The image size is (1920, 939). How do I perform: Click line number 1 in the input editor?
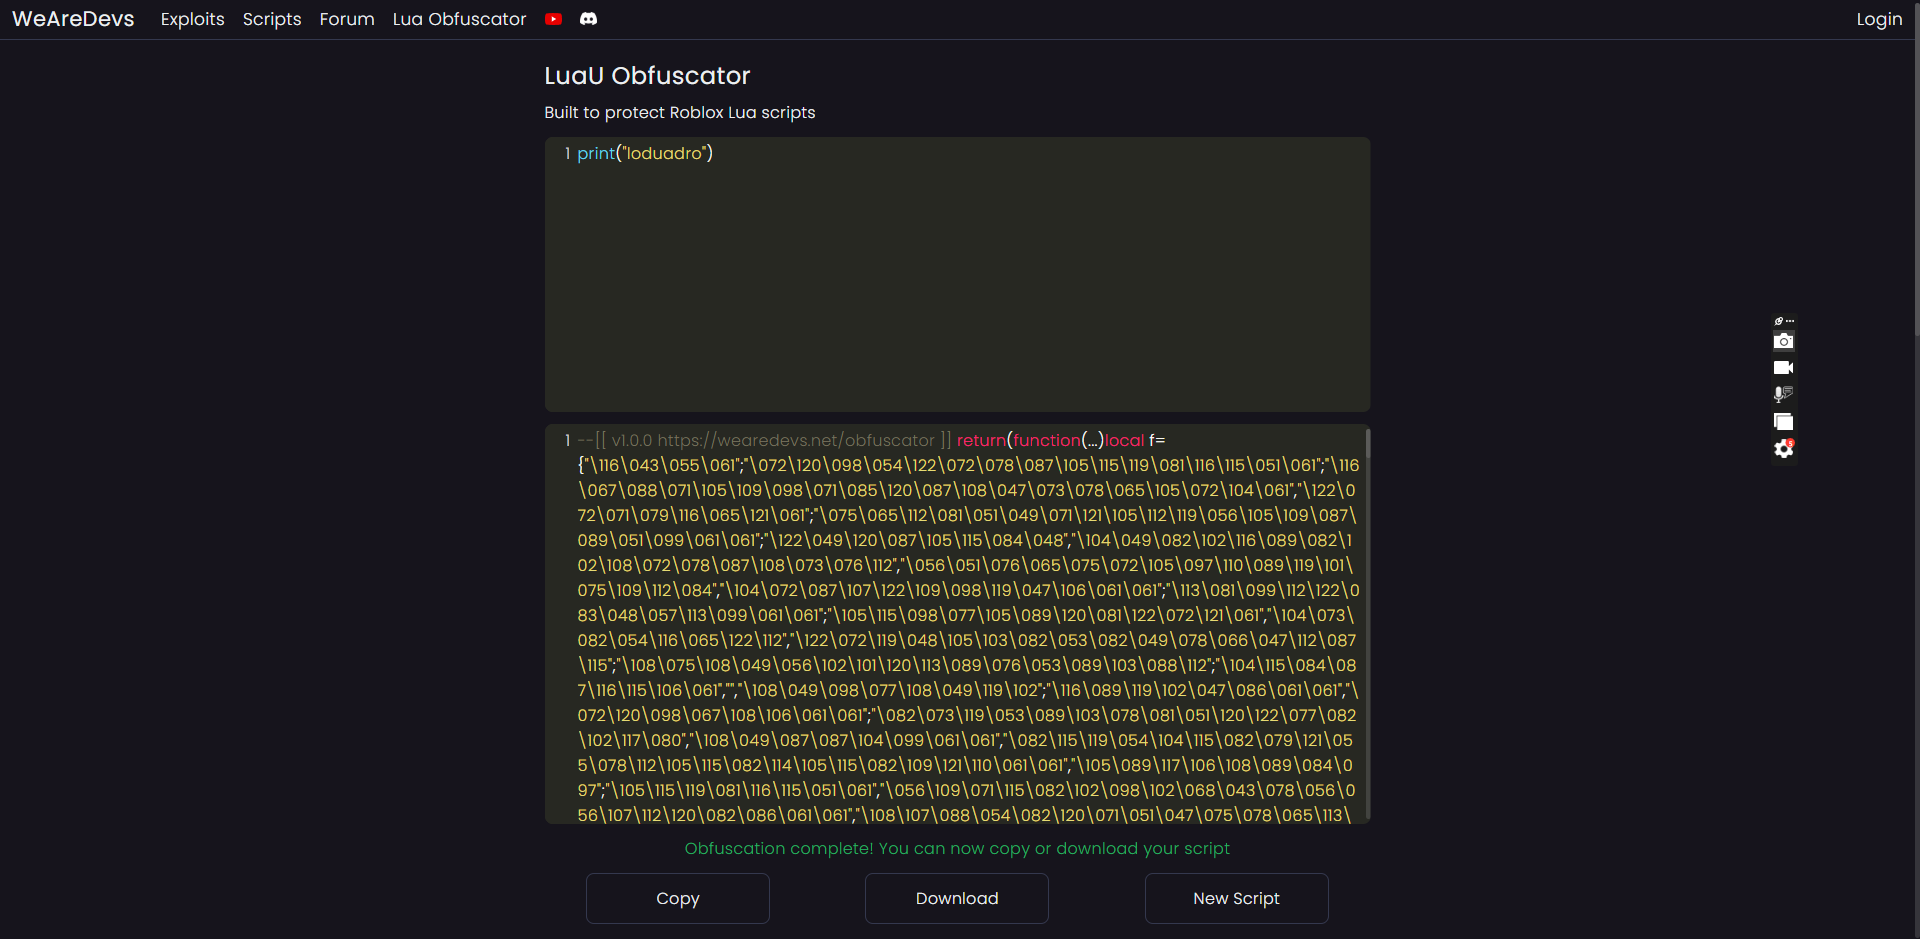coord(567,153)
